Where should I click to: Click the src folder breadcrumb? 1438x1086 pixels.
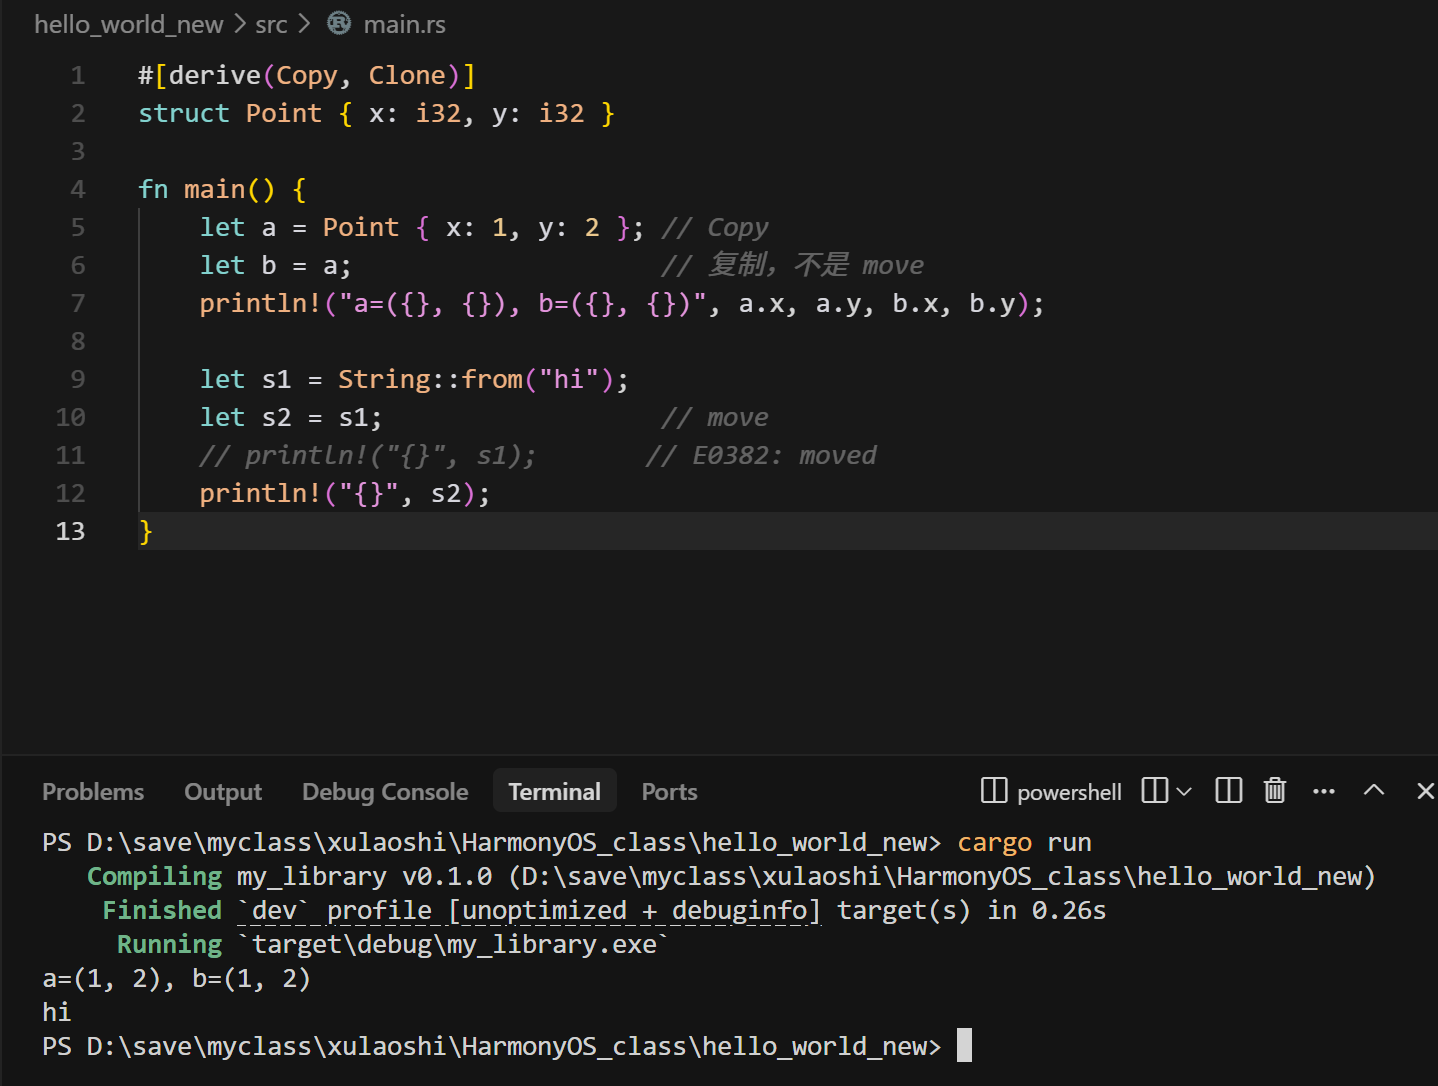(x=271, y=24)
